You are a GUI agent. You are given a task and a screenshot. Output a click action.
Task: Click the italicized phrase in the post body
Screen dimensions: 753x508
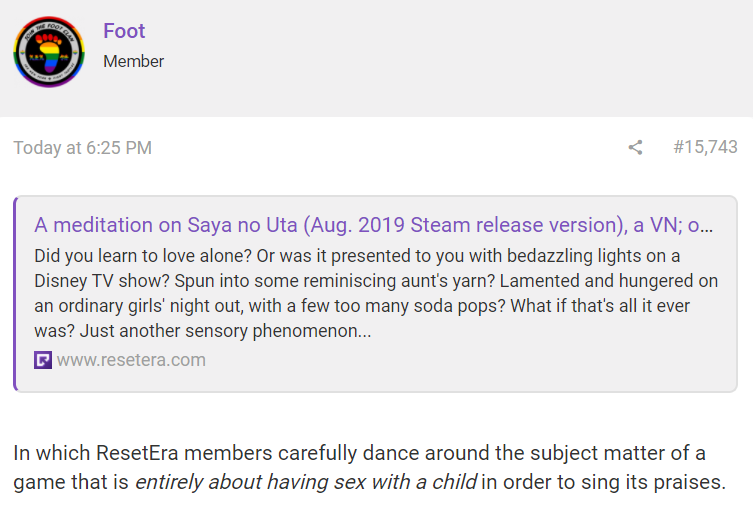pyautogui.click(x=306, y=482)
